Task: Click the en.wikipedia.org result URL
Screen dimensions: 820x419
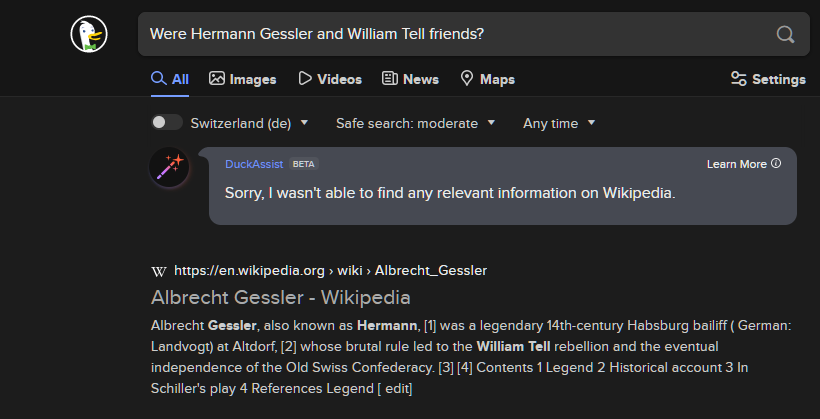Action: point(331,271)
